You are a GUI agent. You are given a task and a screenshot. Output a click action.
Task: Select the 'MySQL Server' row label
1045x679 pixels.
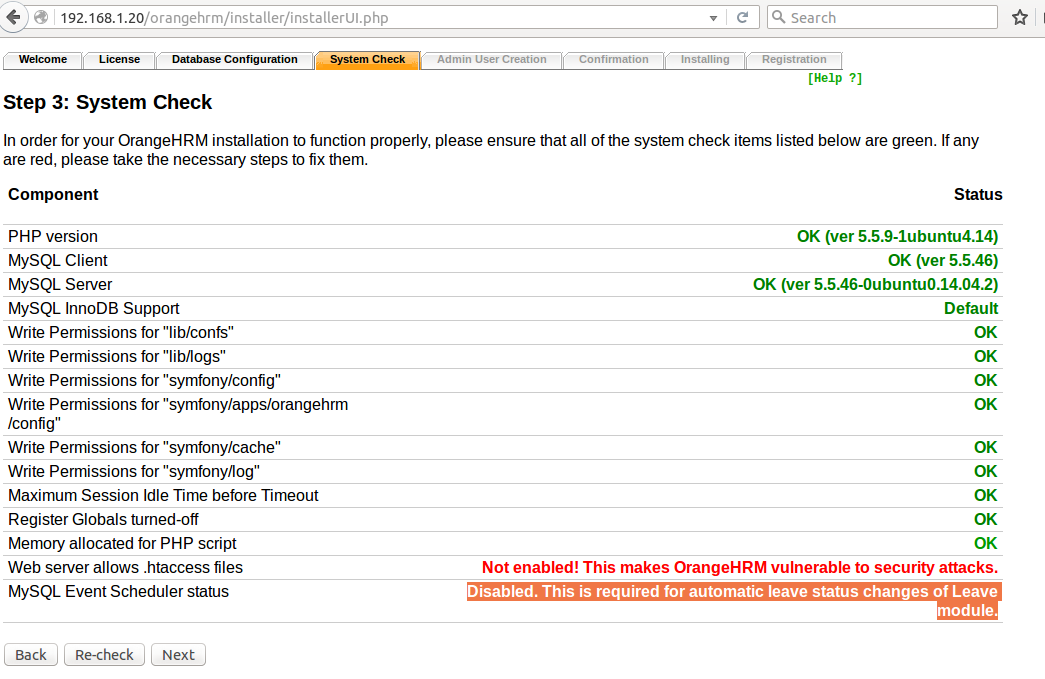60,285
